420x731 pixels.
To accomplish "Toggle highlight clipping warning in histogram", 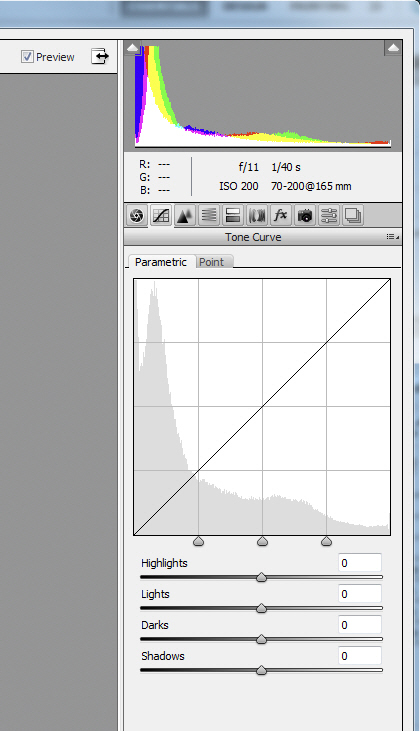I will (393, 48).
